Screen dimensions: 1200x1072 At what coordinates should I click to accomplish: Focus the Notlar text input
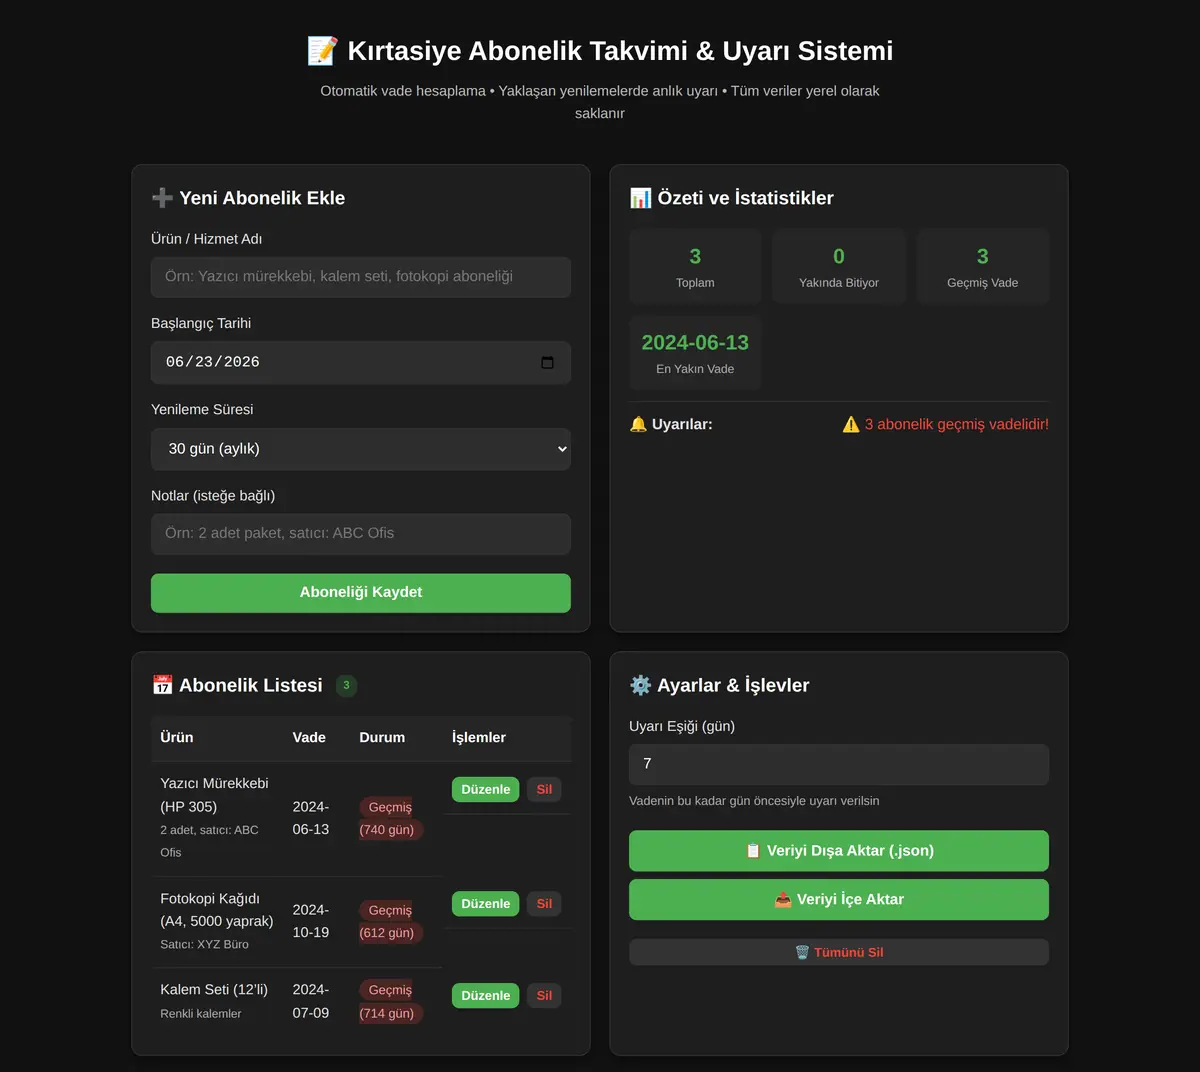(x=361, y=534)
